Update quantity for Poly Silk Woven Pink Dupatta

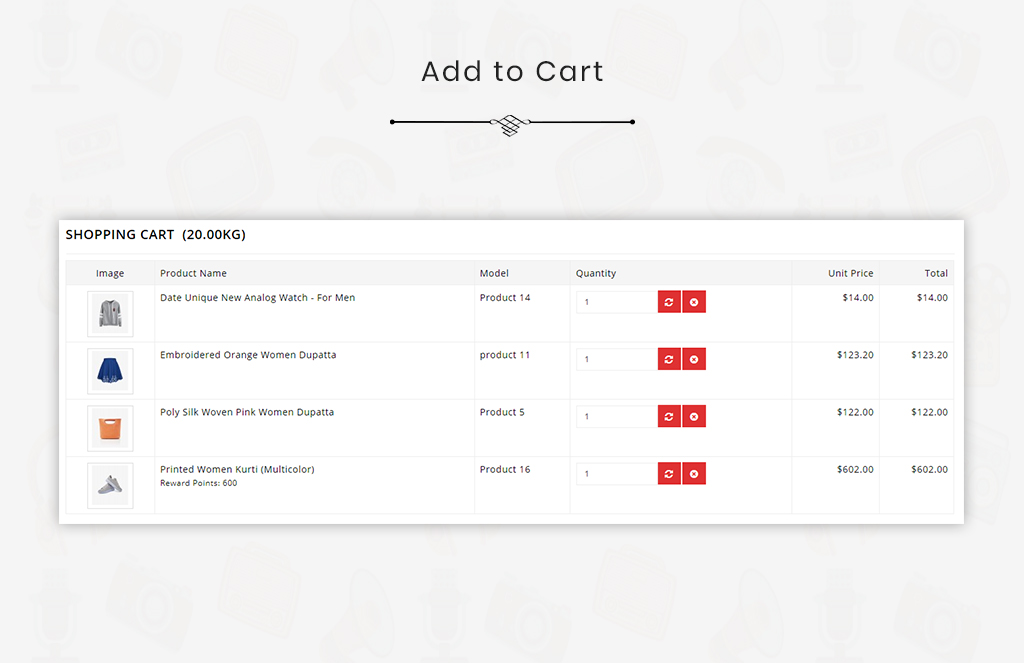pos(669,416)
